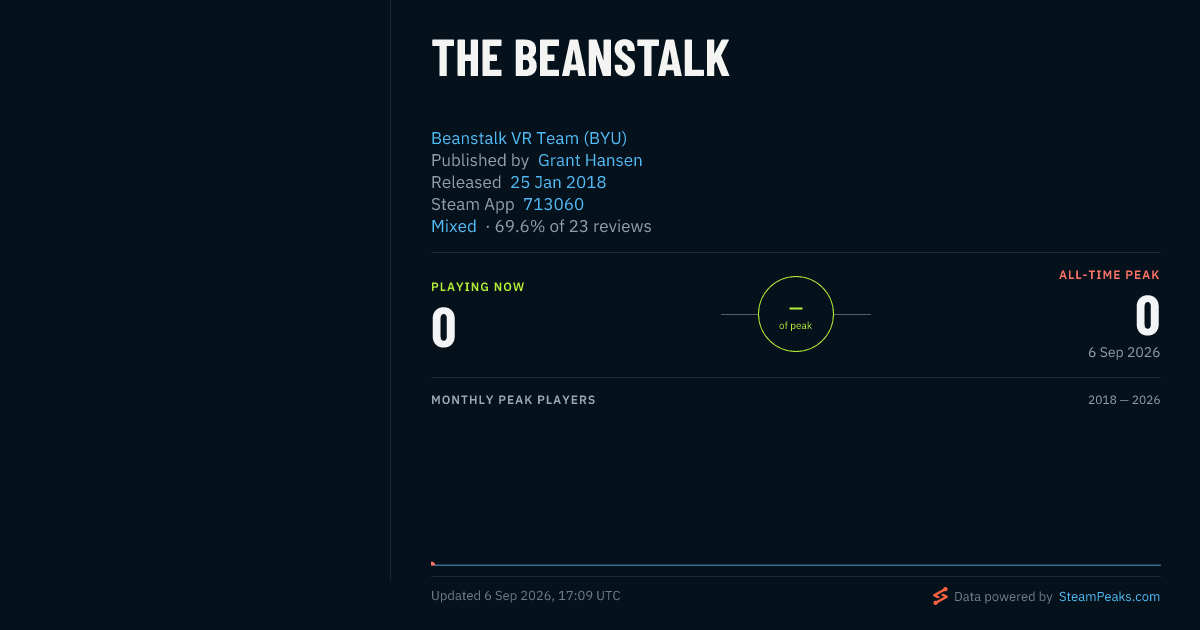1200x630 pixels.
Task: Click the Playing Now count
Action: [x=444, y=327]
